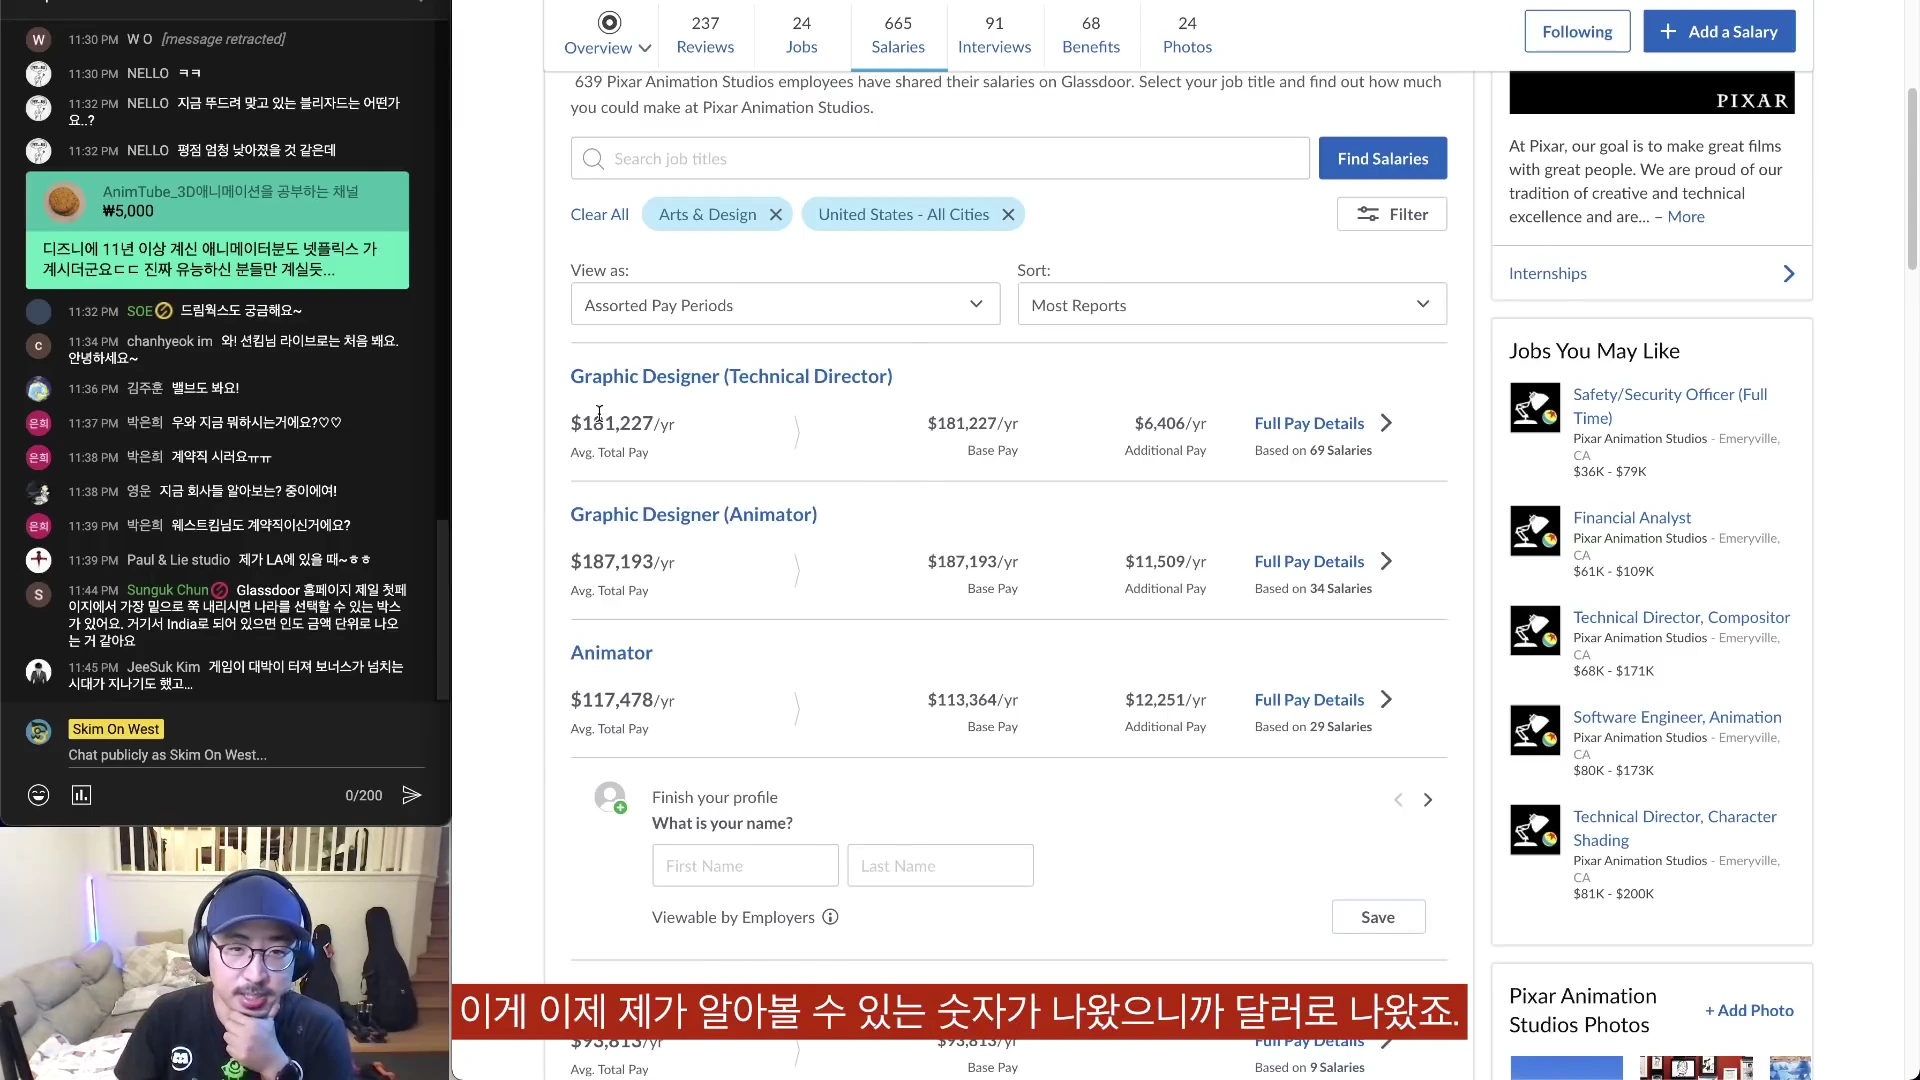Save the profile name
The width and height of the screenshot is (1920, 1080).
[1378, 917]
